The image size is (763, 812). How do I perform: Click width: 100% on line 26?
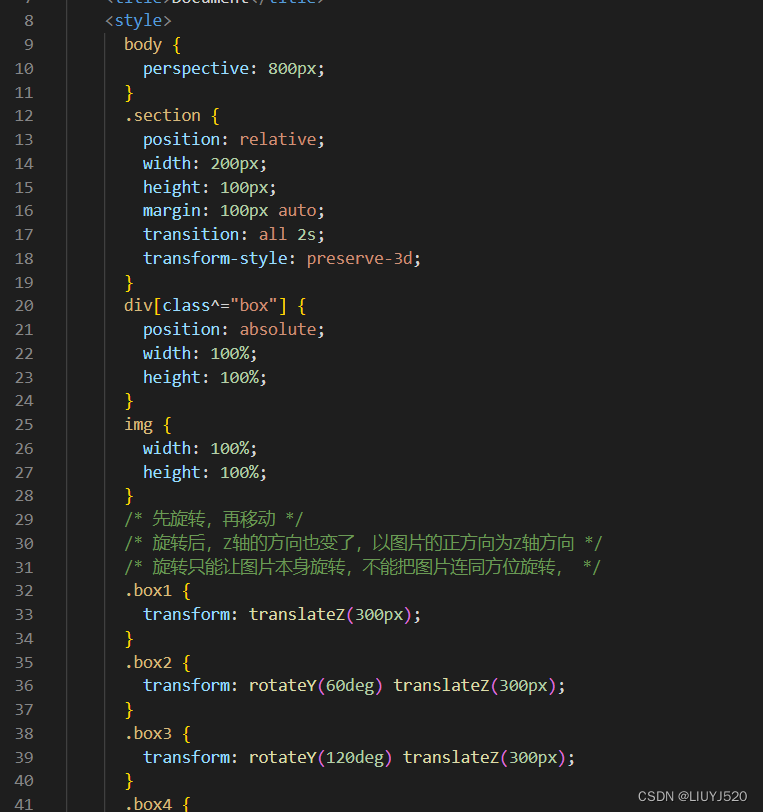click(x=200, y=448)
